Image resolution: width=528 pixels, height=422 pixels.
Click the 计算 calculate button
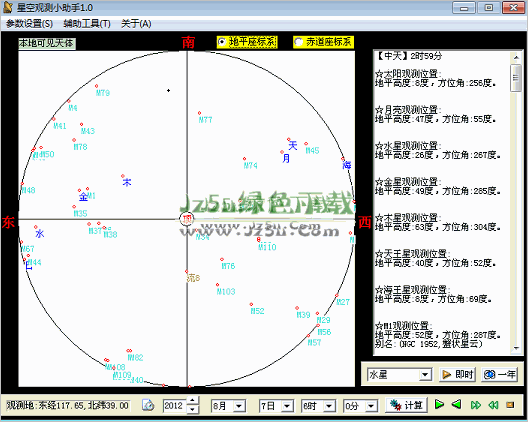coord(406,405)
